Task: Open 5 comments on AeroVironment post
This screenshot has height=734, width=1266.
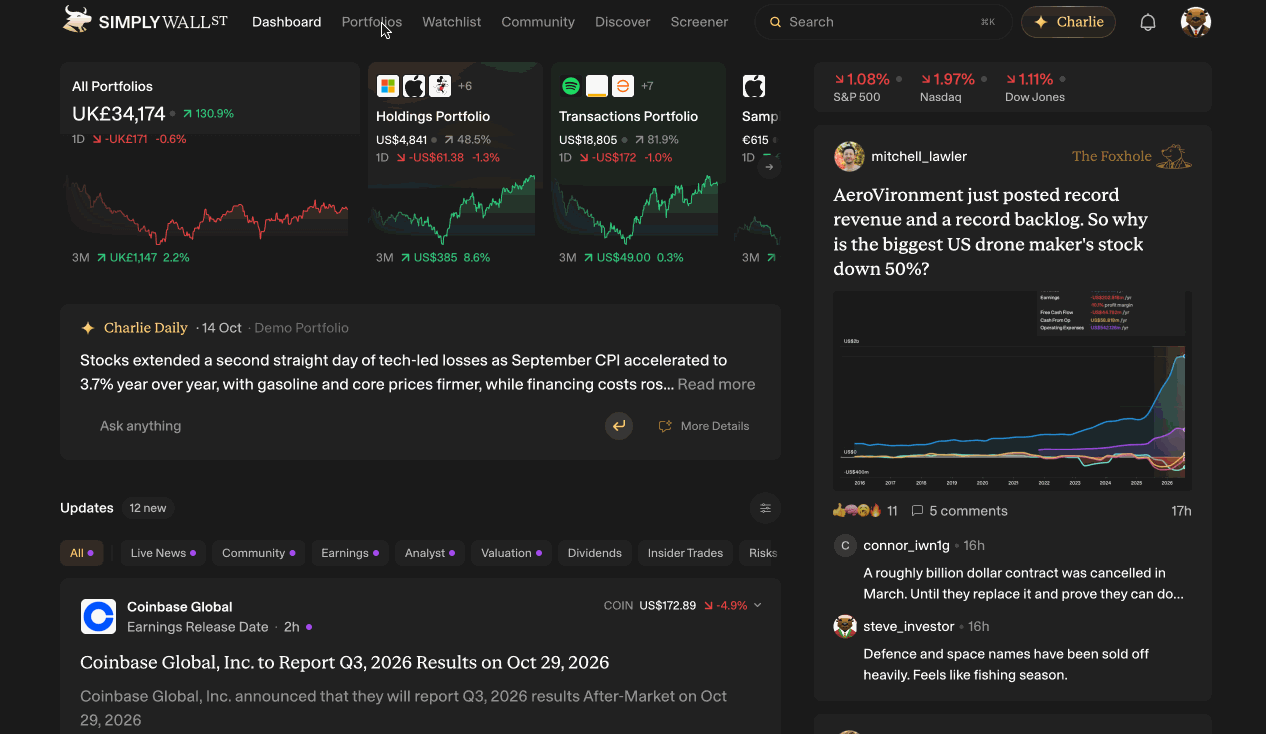Action: (959, 511)
